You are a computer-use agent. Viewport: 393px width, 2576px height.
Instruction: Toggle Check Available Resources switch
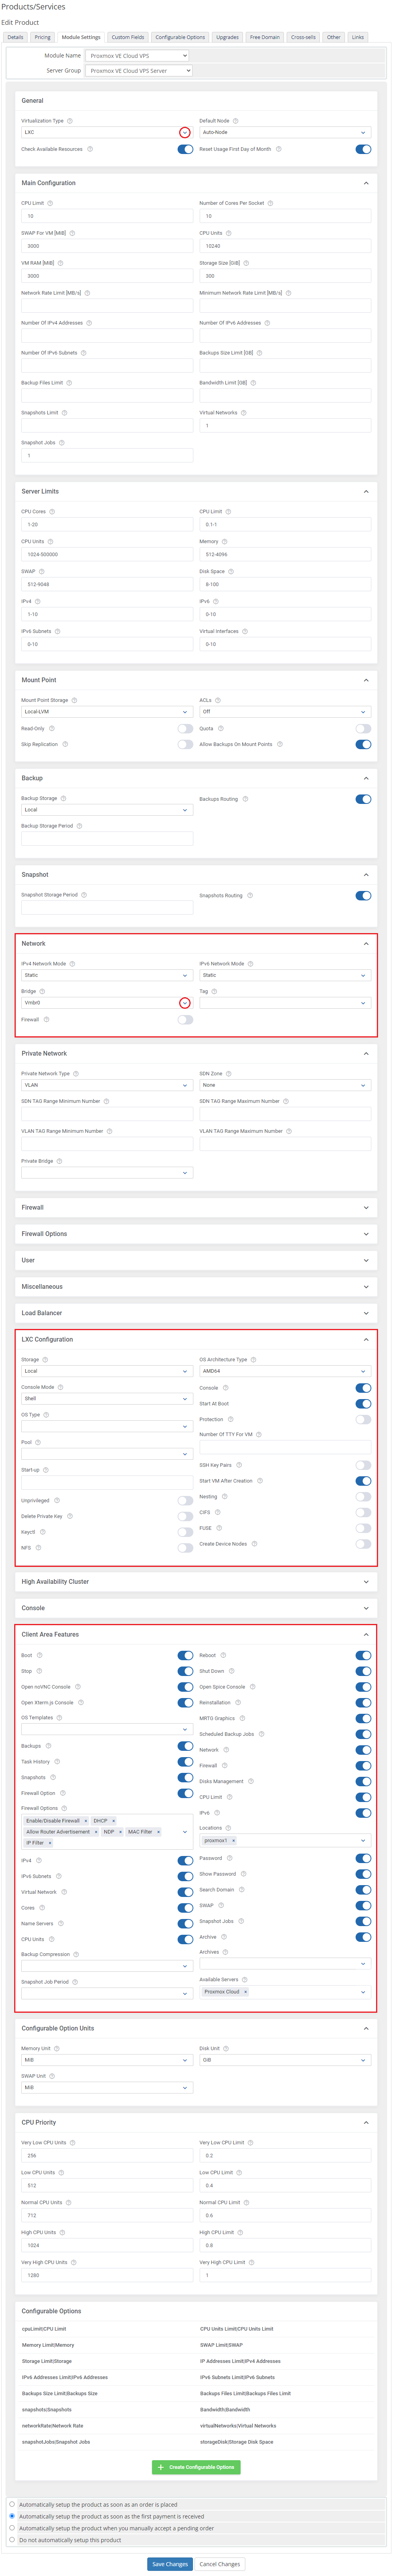pyautogui.click(x=185, y=149)
